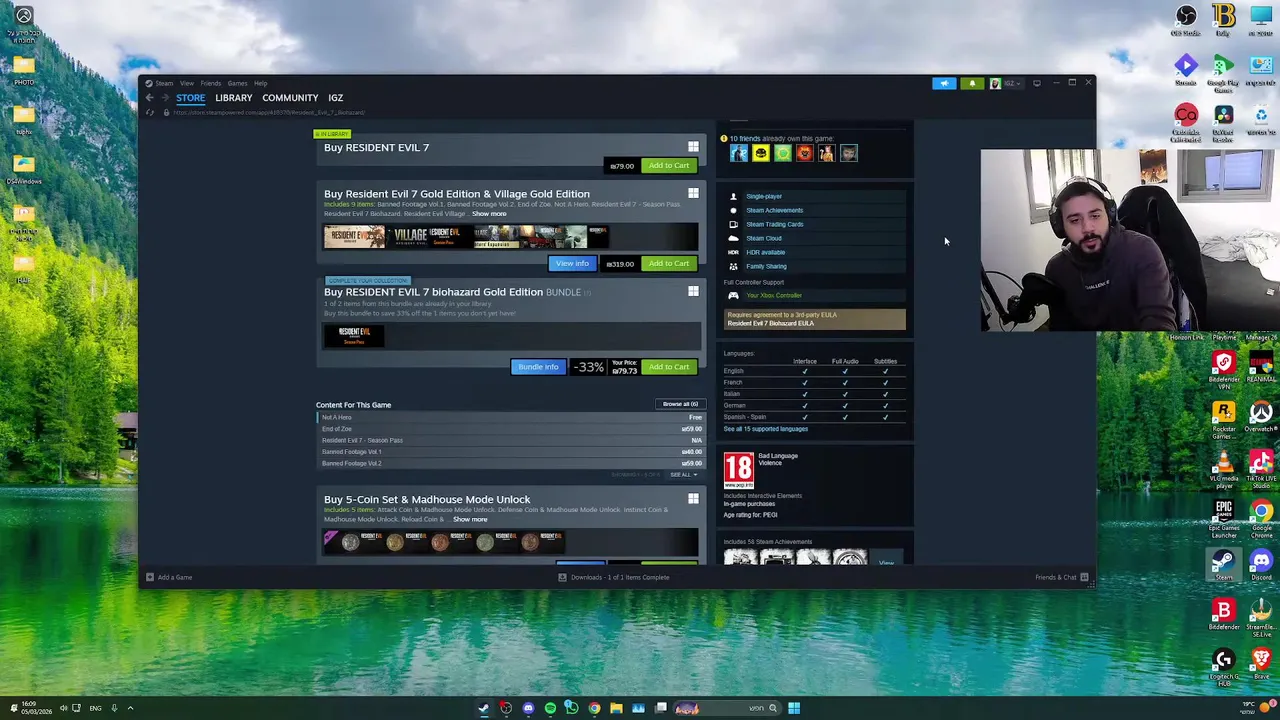The image size is (1280, 720).
Task: Show more items in Gold Edition & Village bundle
Action: [x=489, y=214]
